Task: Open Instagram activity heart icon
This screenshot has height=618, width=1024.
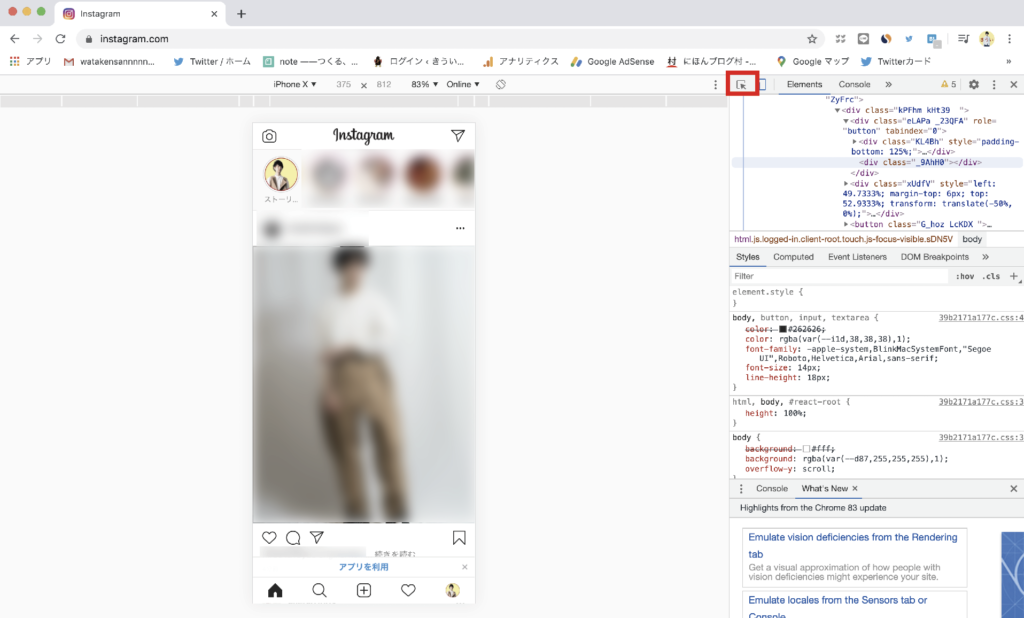Action: pos(408,591)
